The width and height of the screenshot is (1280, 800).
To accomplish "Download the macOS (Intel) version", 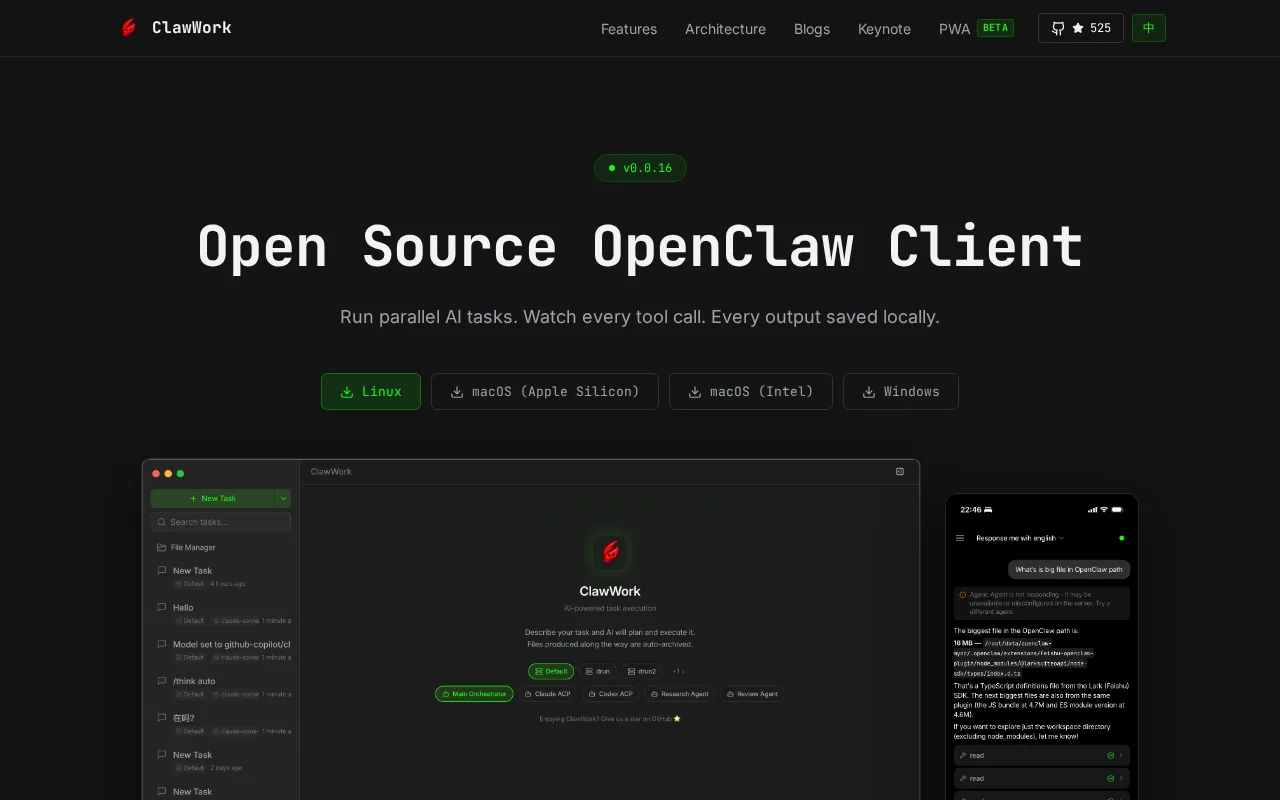I will [751, 392].
